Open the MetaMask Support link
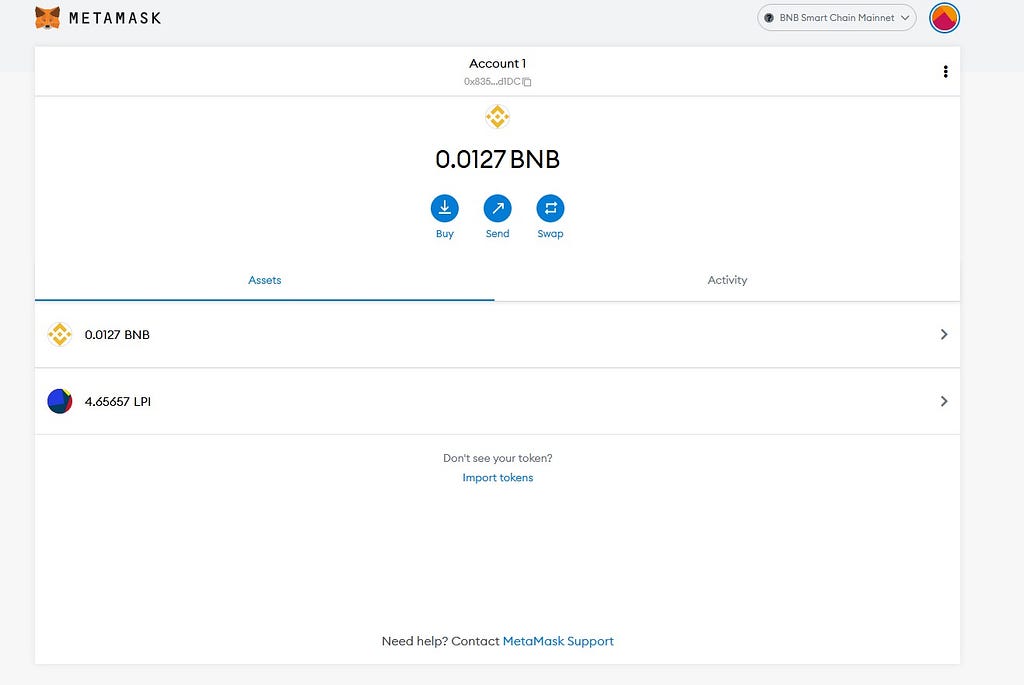Screen dimensions: 1024x685 (x=558, y=641)
